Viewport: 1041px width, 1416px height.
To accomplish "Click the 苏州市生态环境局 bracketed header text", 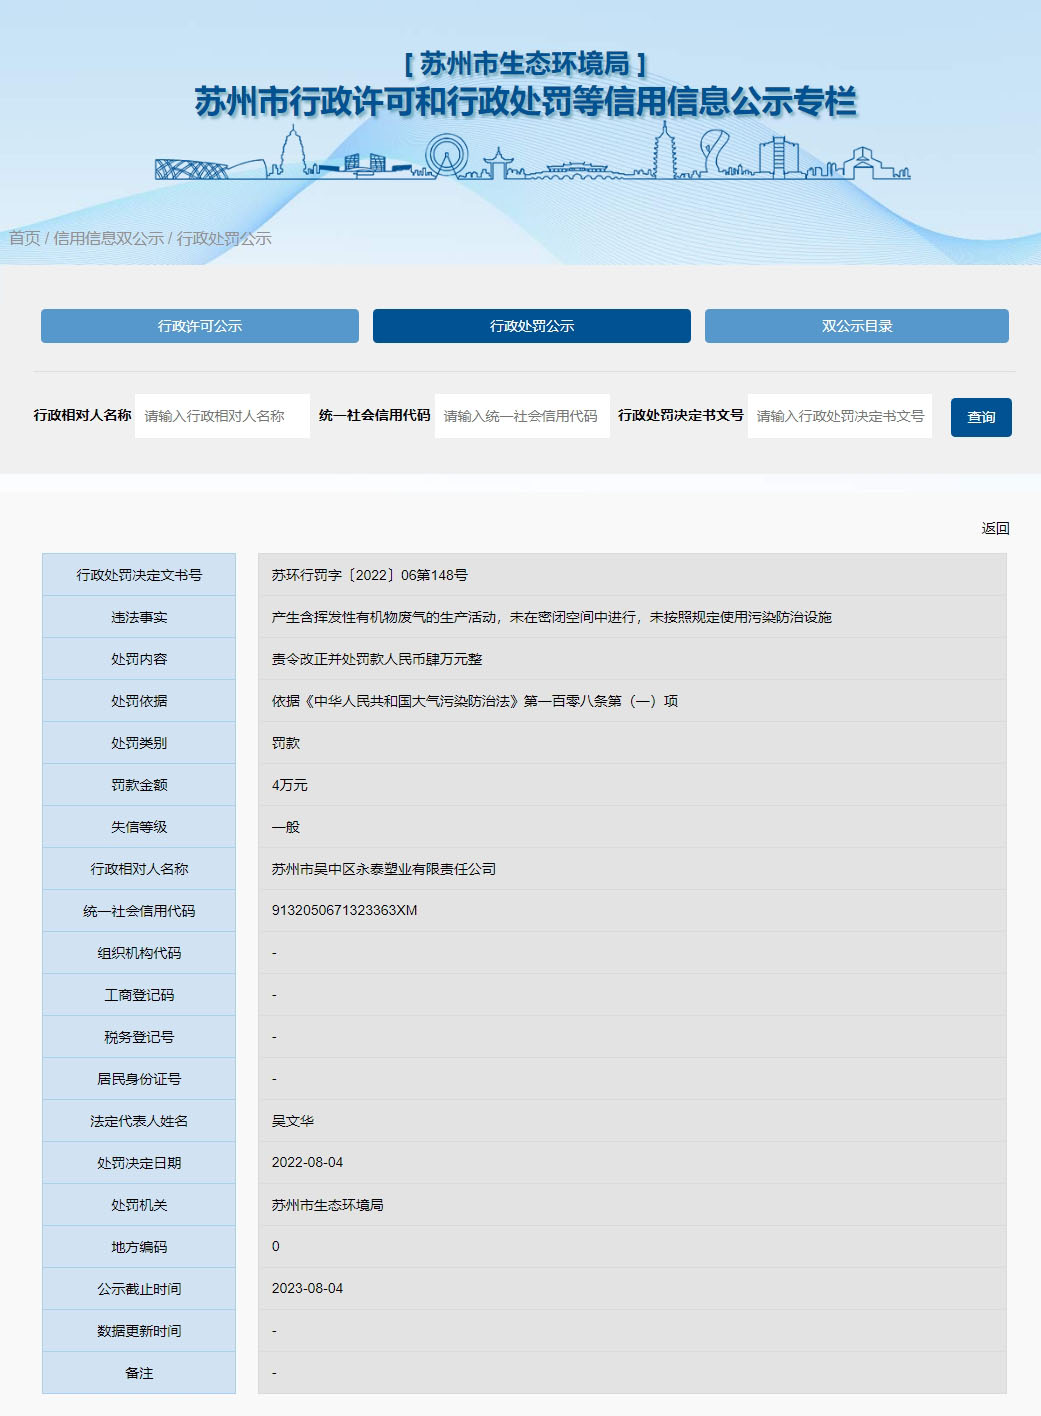I will pos(525,64).
